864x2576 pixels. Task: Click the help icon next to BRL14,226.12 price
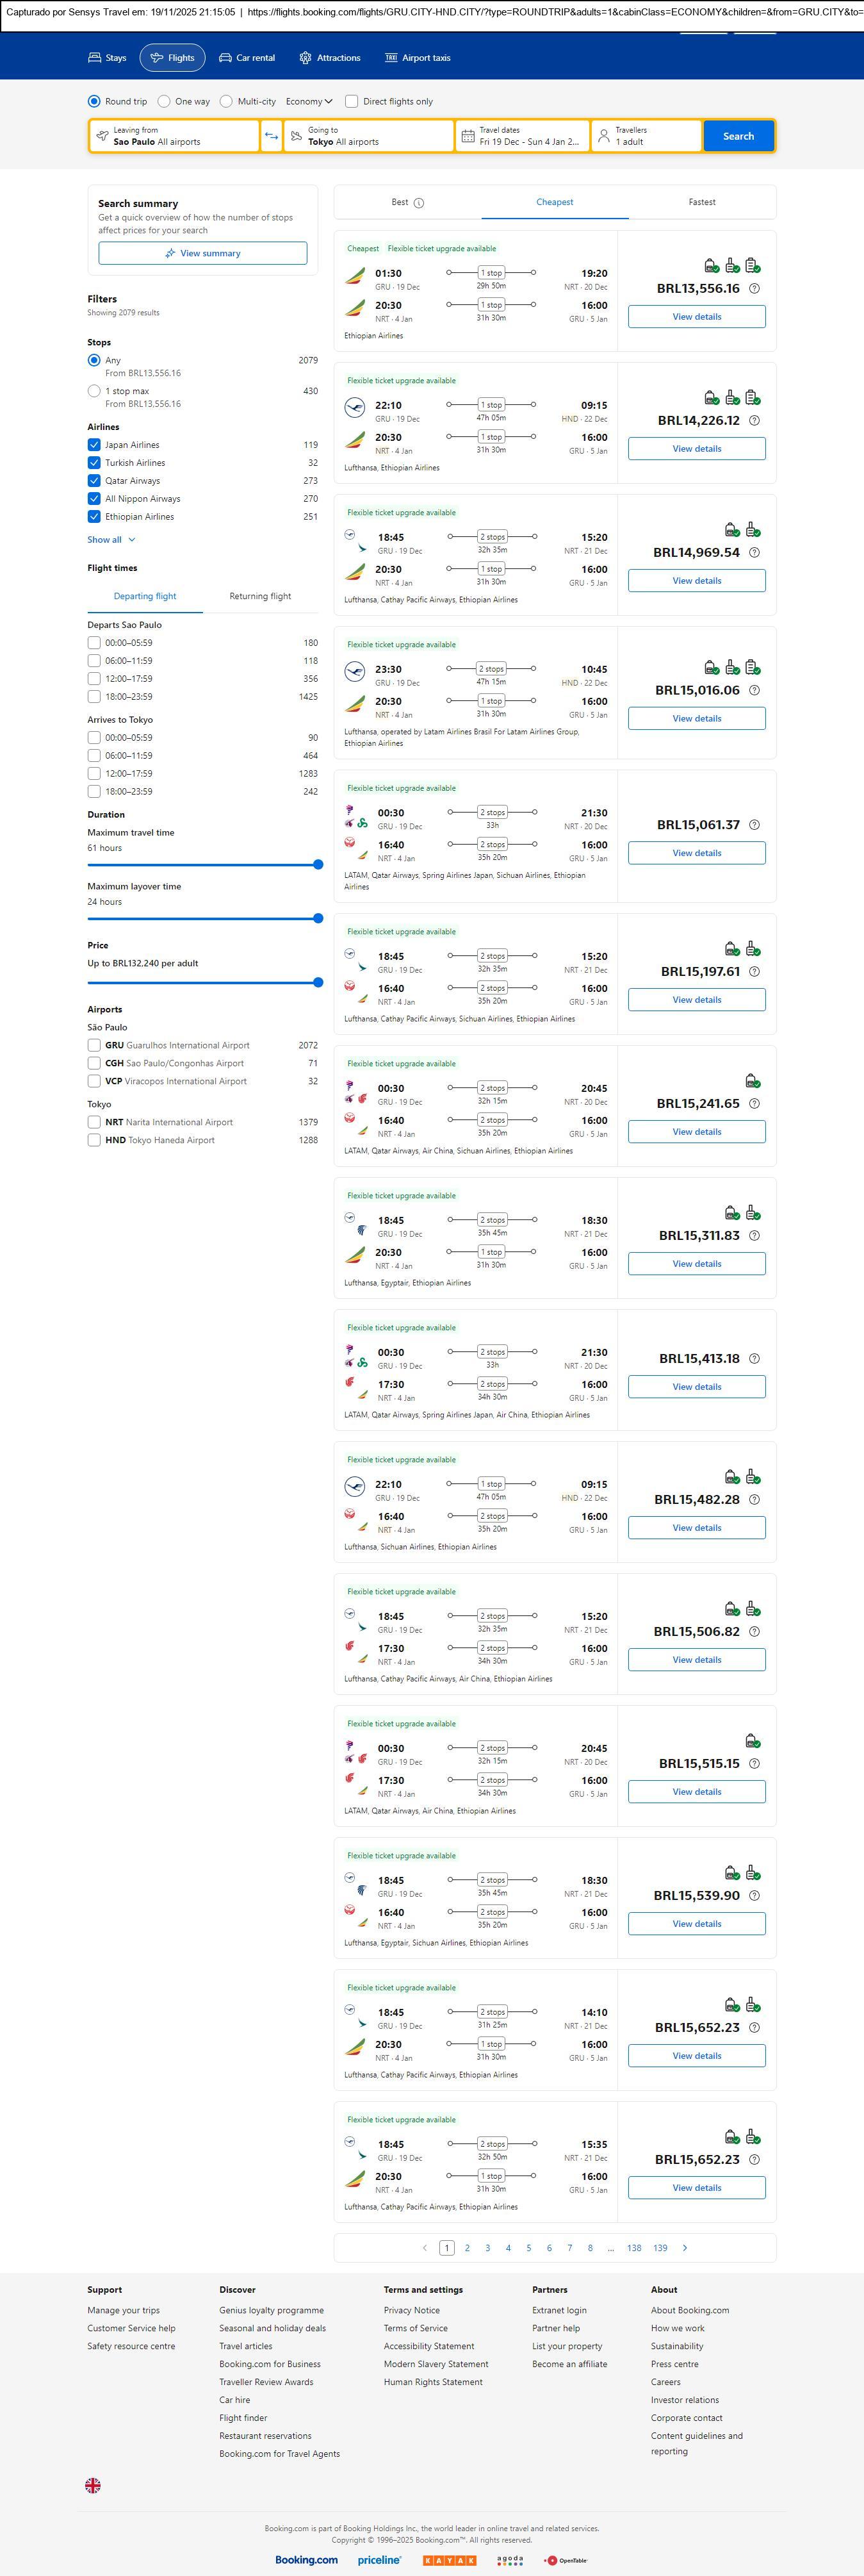tap(754, 421)
